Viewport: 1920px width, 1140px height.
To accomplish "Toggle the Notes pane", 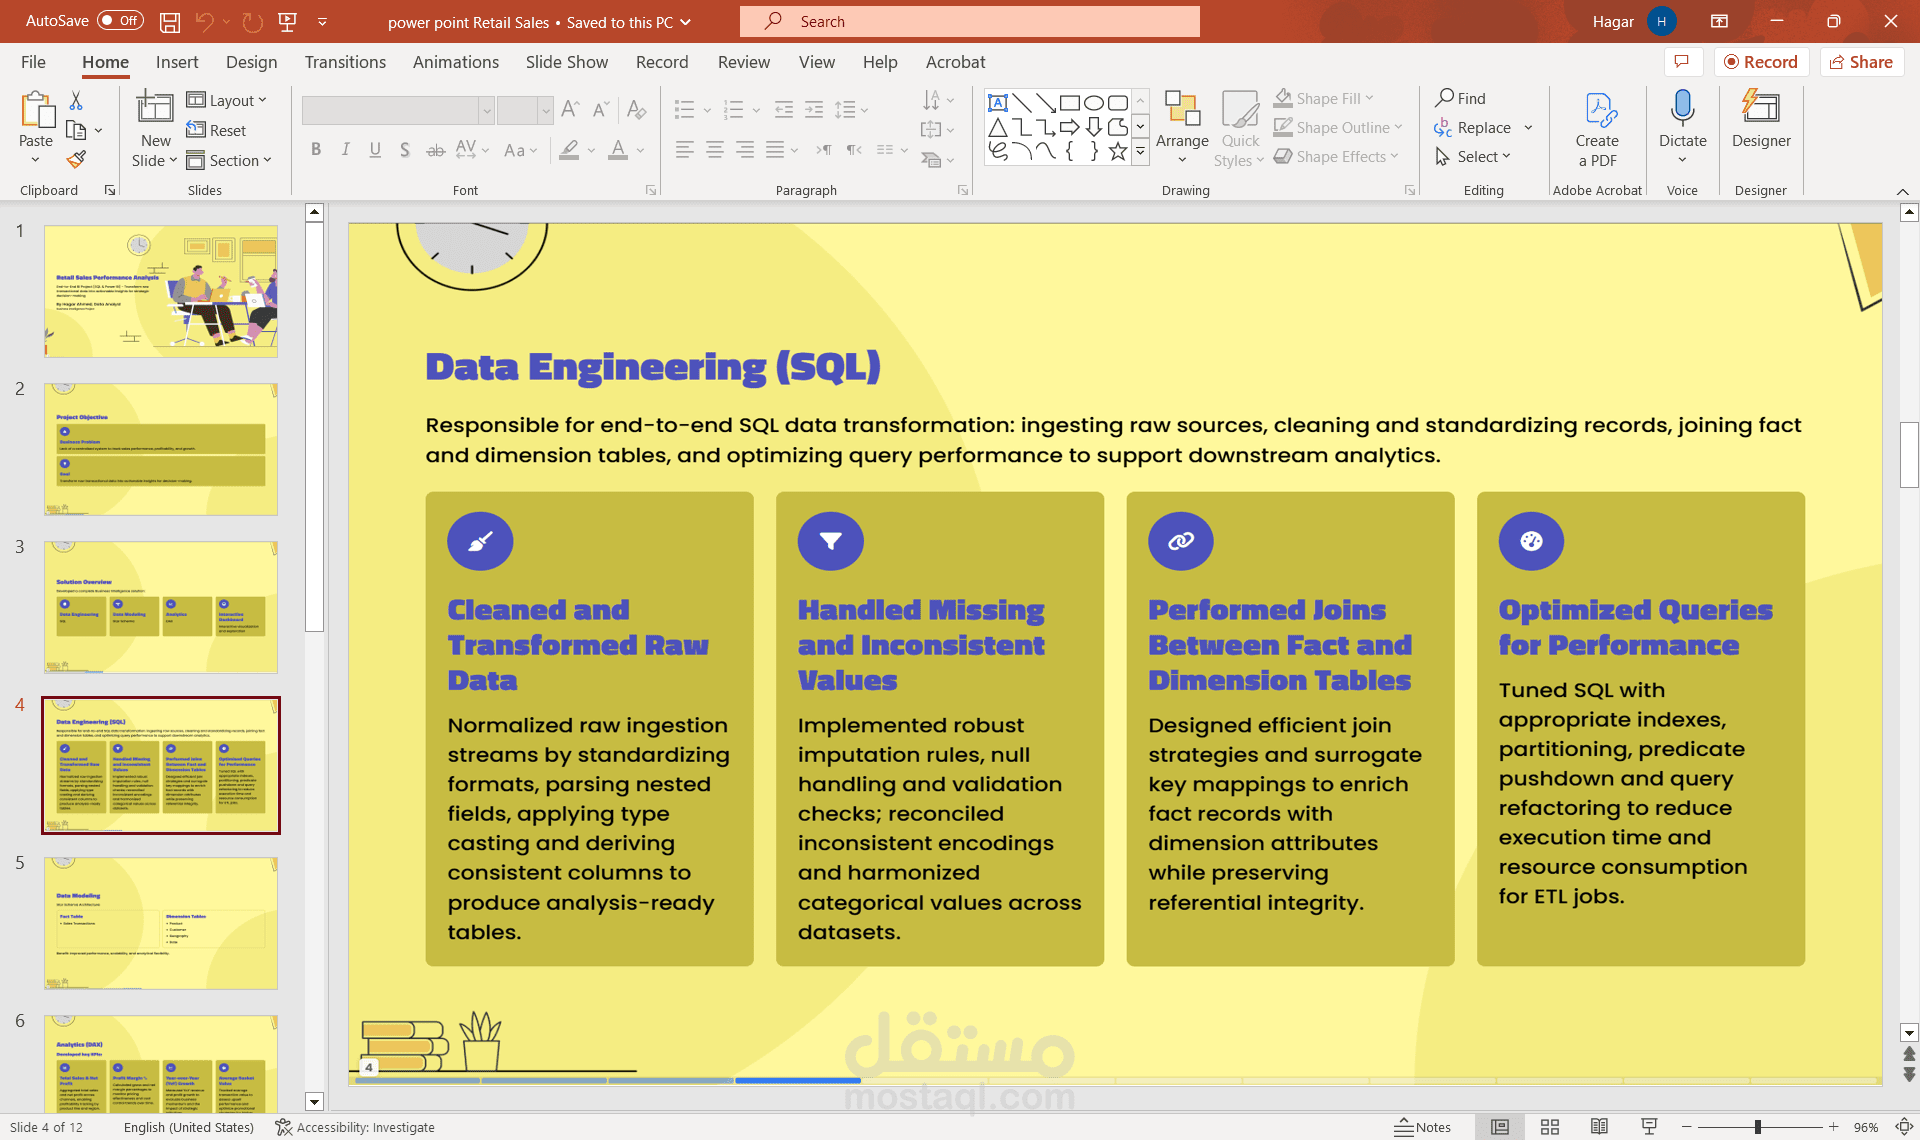I will [x=1422, y=1127].
